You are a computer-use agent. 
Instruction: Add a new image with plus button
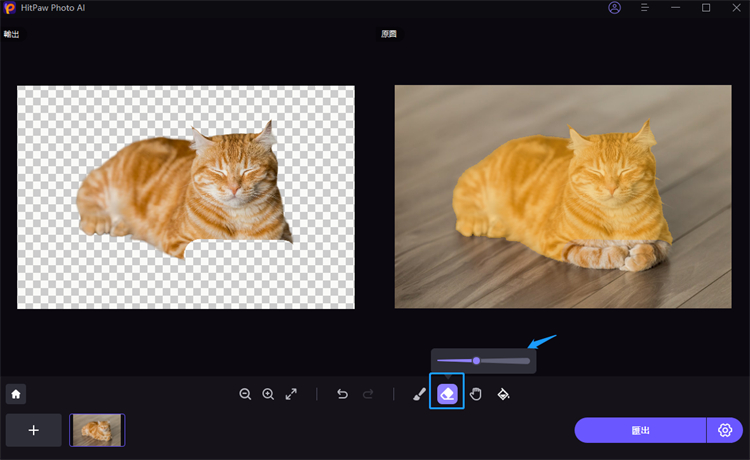point(33,430)
